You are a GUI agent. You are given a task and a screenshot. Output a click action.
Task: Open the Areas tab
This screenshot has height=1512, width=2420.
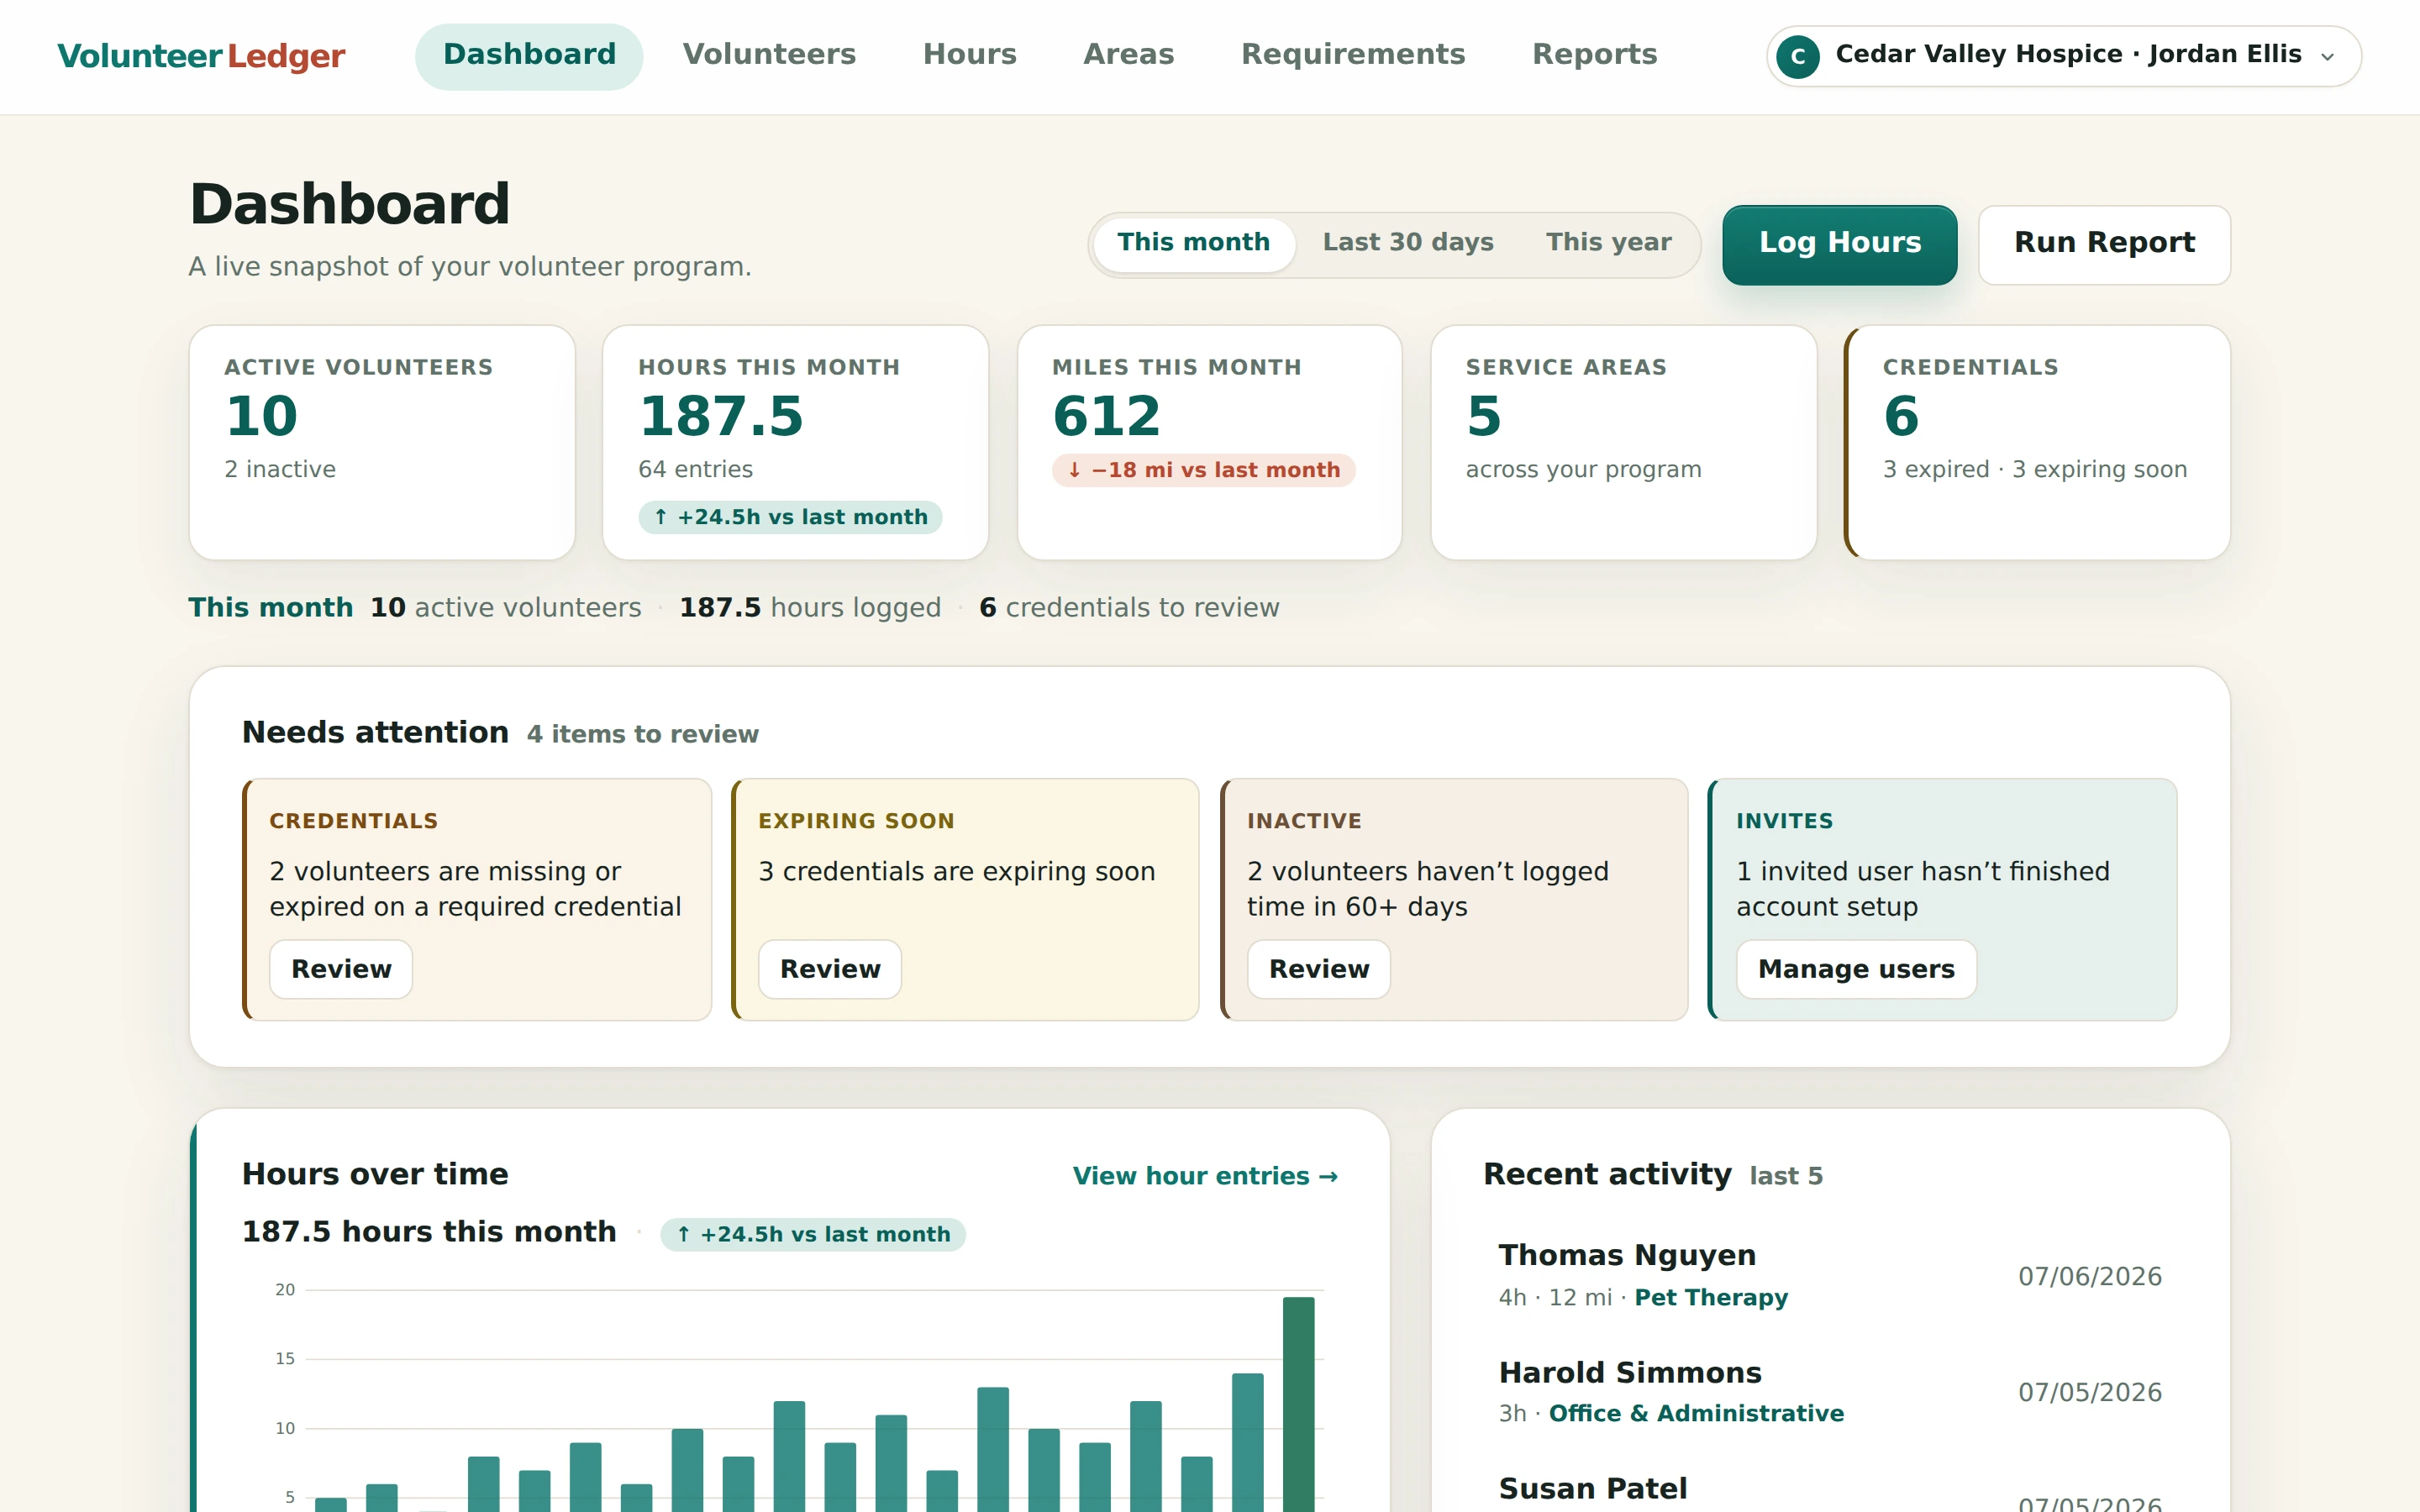(1129, 55)
